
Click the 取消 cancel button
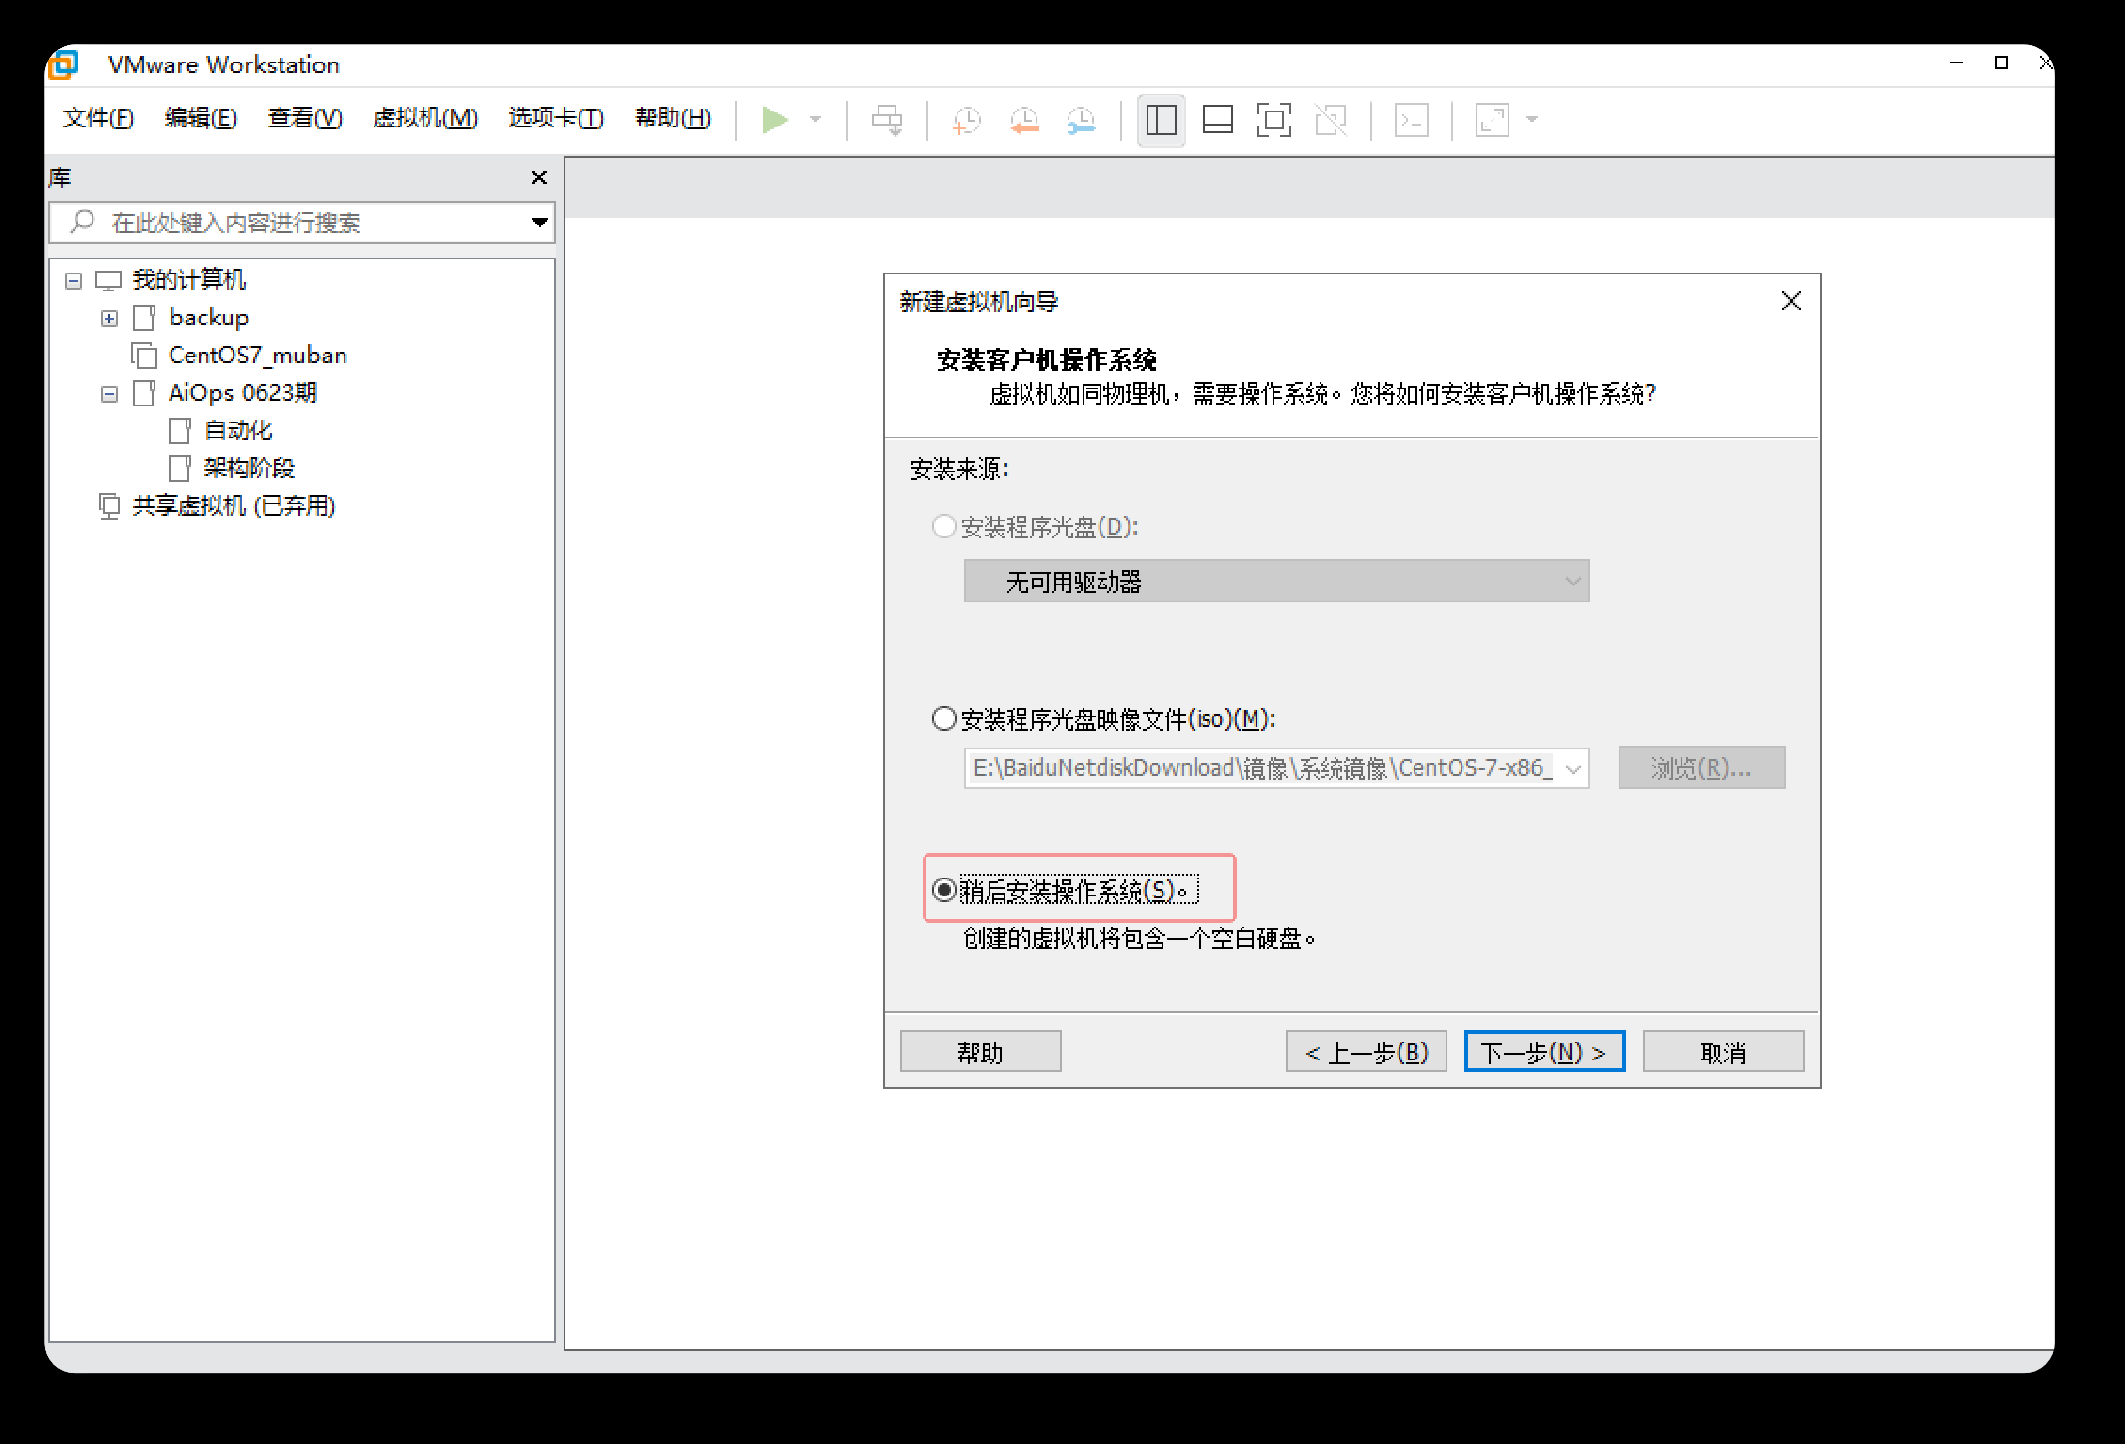(1723, 1052)
